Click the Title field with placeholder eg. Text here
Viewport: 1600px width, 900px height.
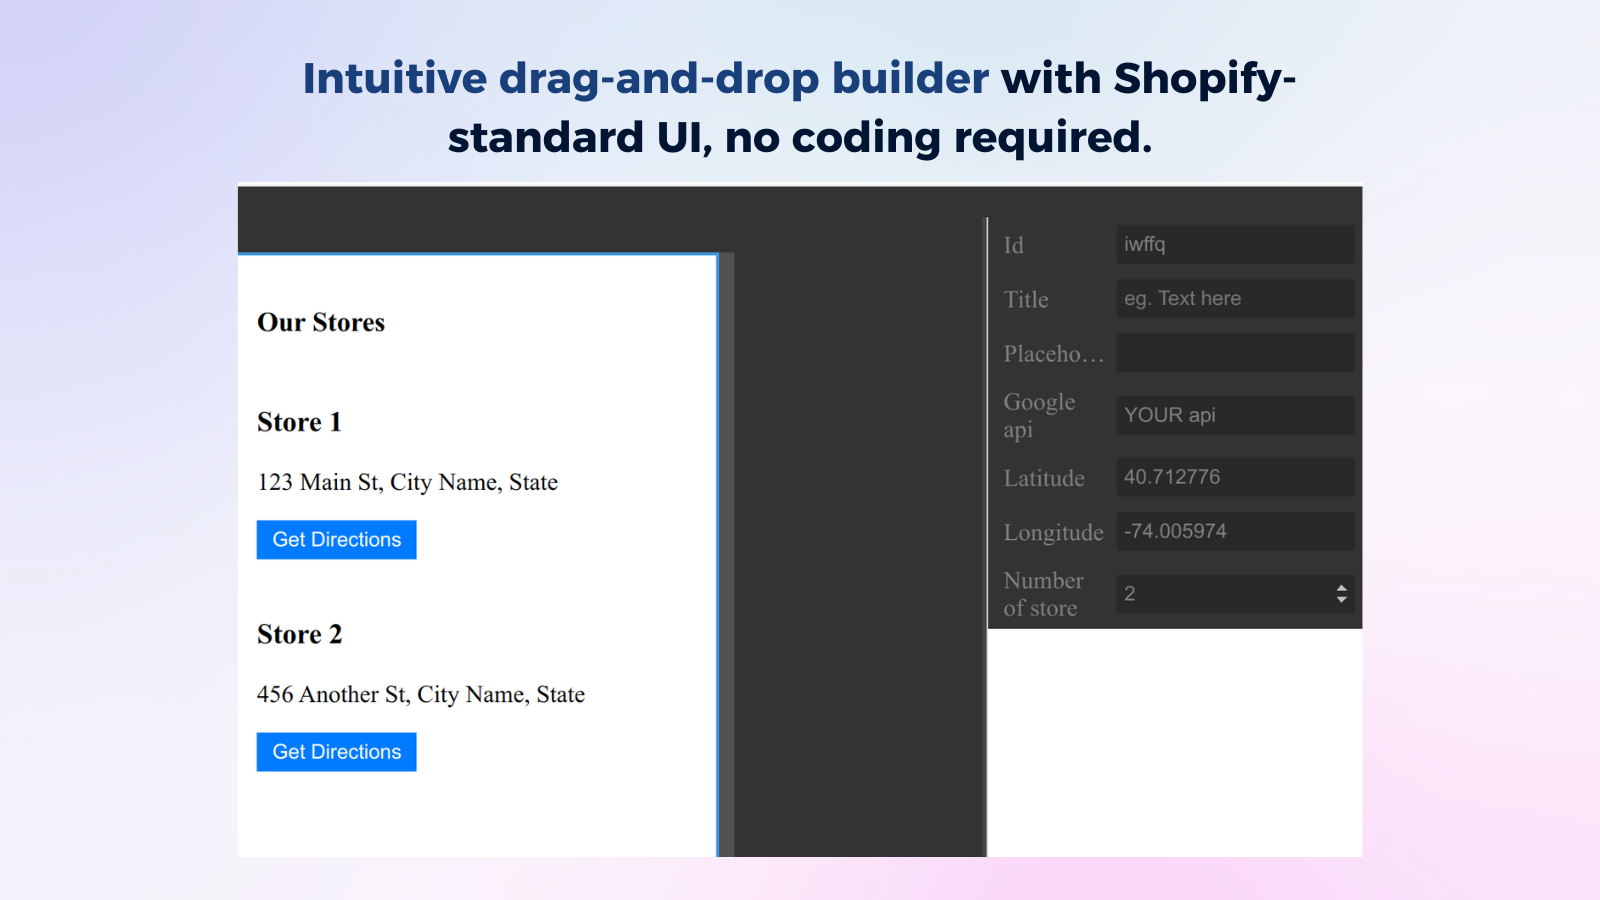pos(1234,298)
